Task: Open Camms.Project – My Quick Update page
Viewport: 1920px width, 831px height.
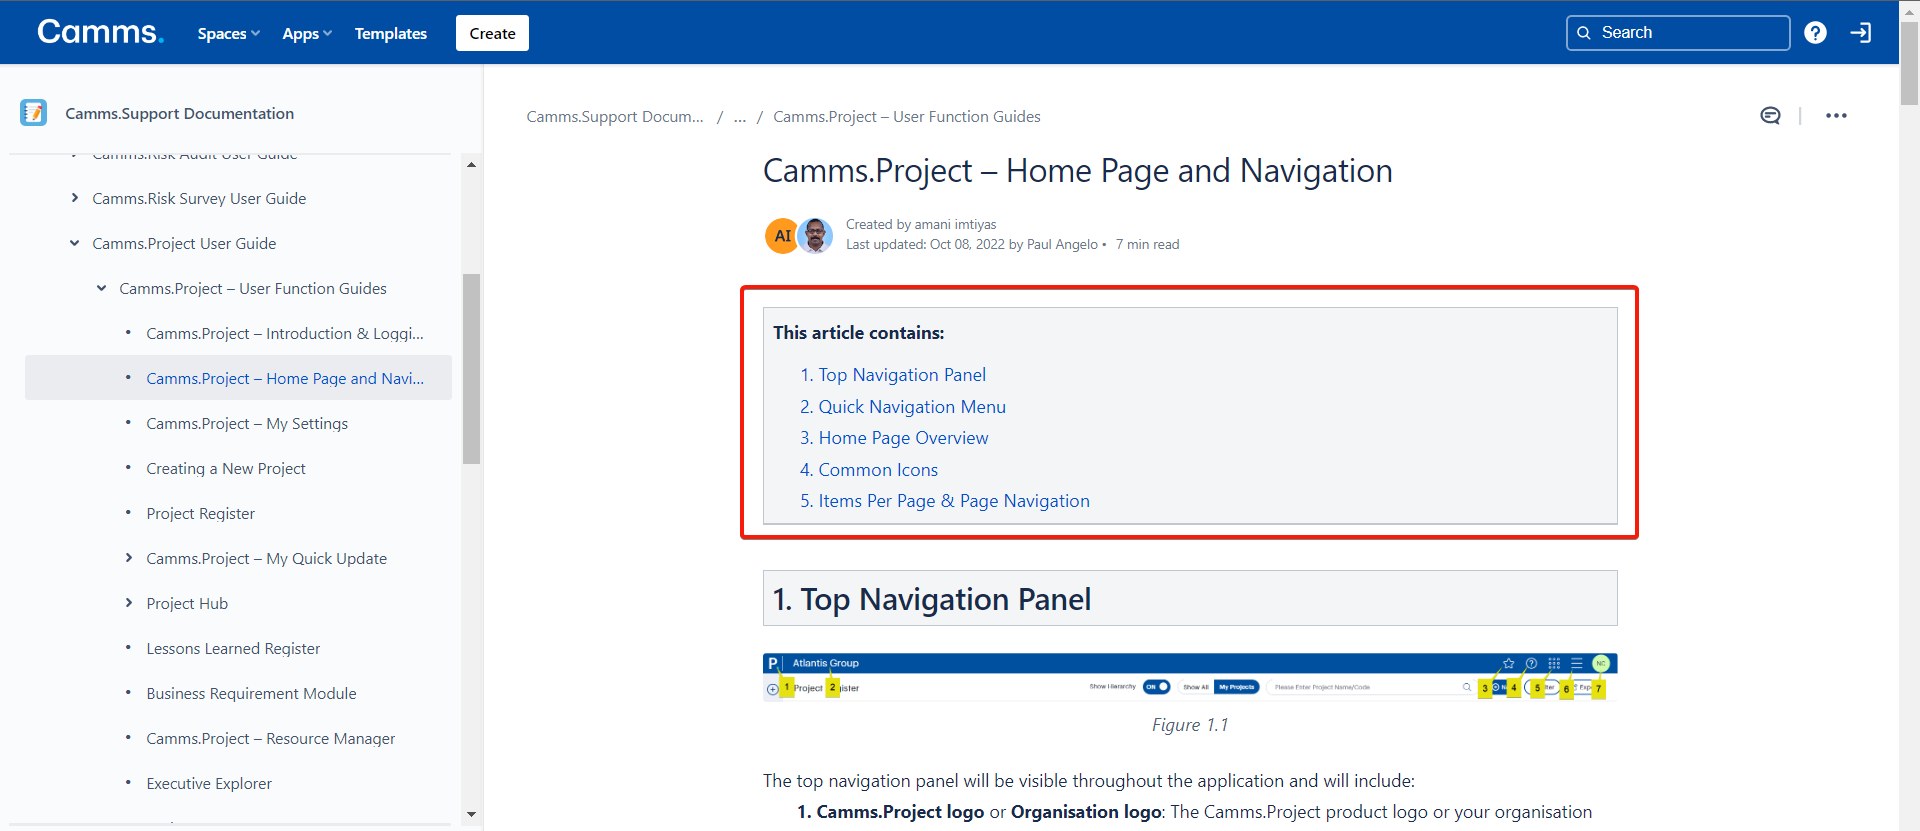Action: click(x=266, y=558)
